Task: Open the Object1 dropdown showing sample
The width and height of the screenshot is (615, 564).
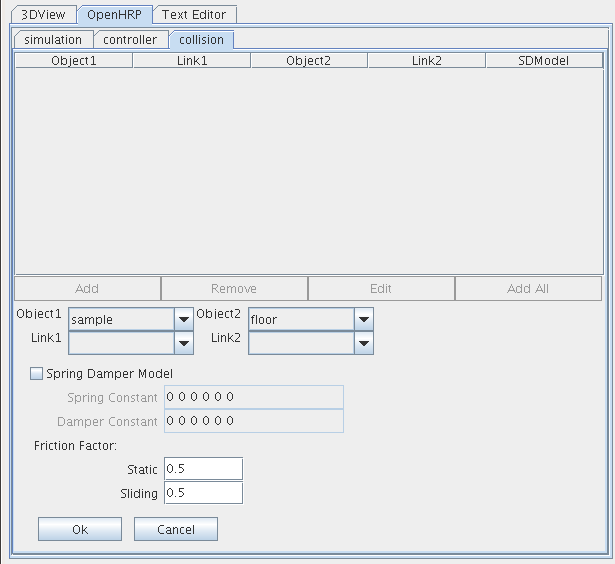Action: pos(131,319)
